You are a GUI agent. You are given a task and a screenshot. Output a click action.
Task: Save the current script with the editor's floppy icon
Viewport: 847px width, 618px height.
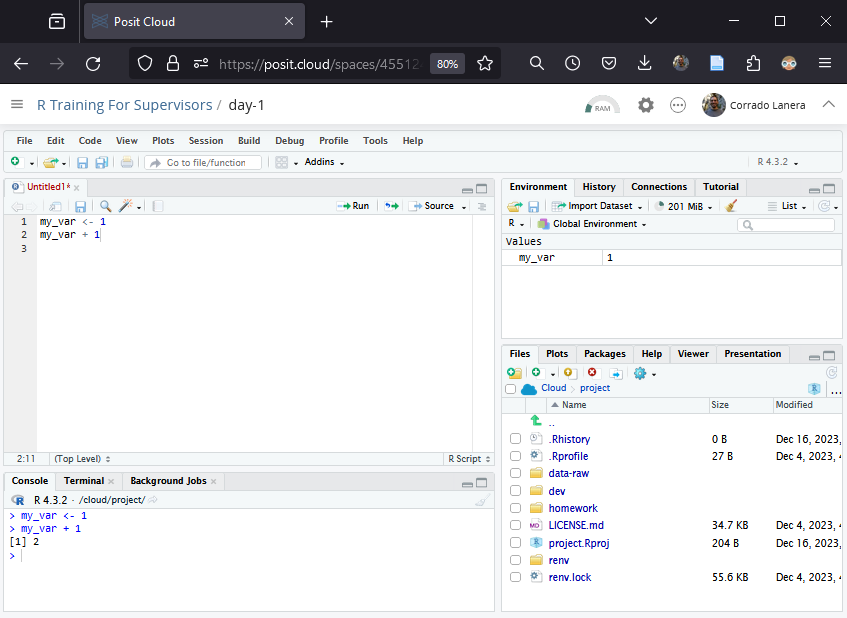80,206
